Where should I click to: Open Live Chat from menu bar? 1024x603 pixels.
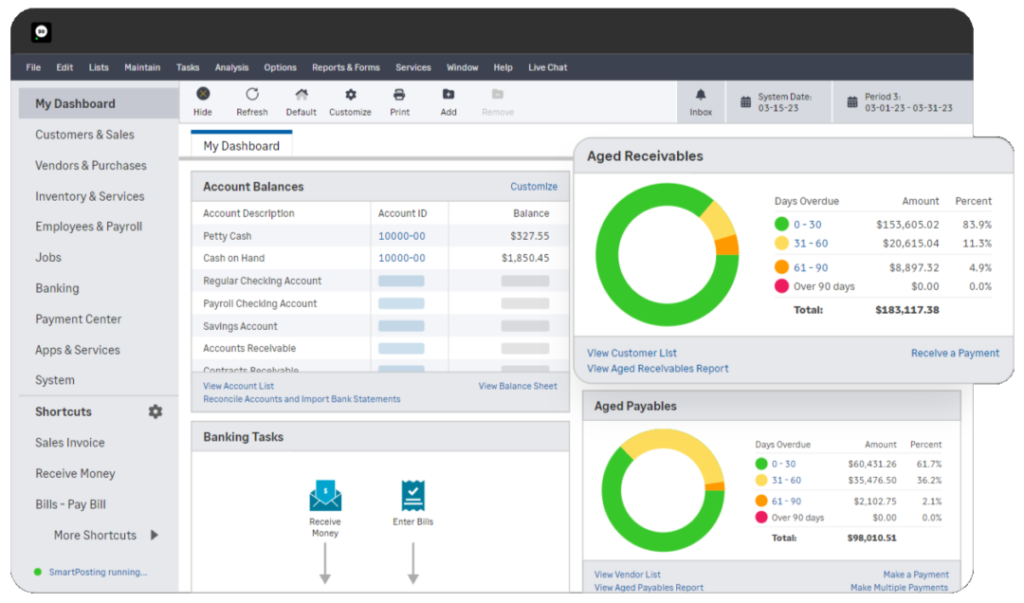coord(548,67)
